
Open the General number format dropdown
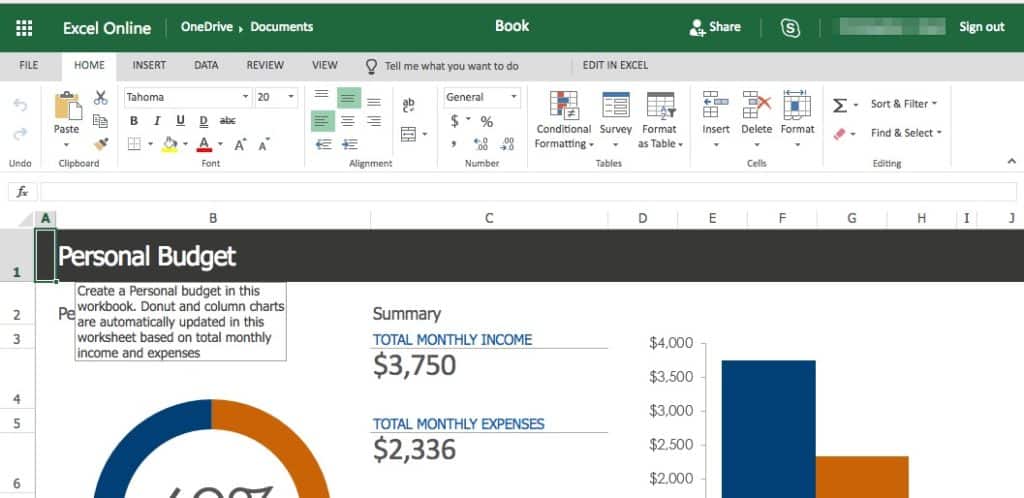[x=513, y=97]
